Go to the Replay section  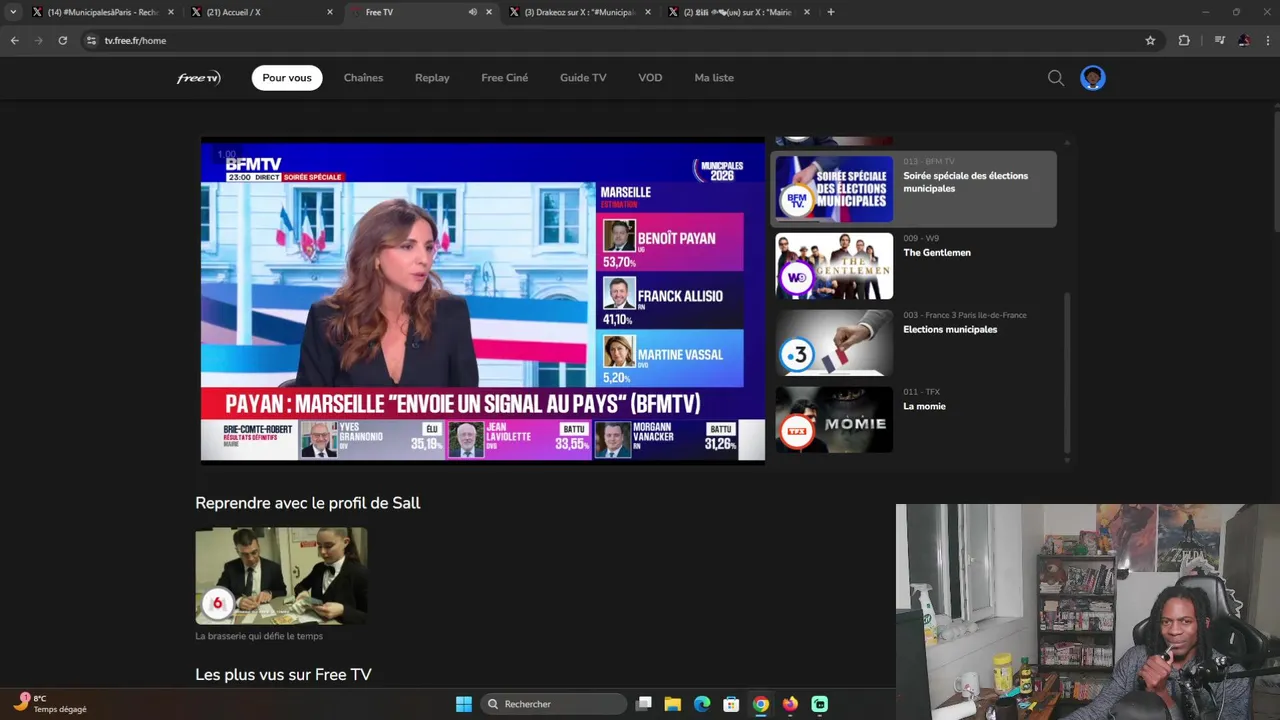[432, 78]
